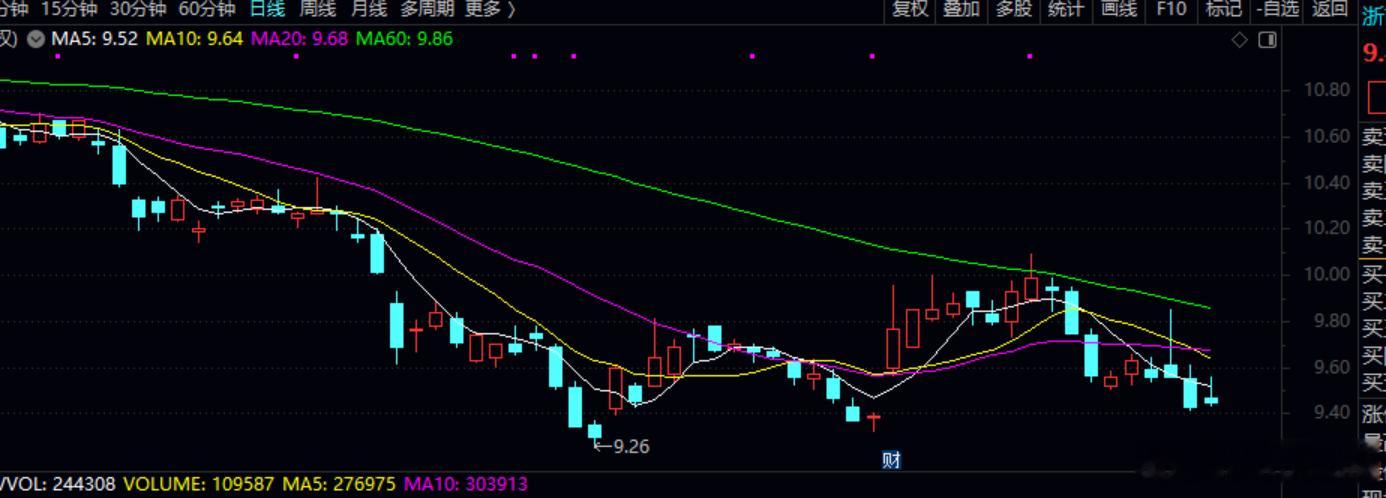Switch to the 60分钟 chart period
Image resolution: width=1386 pixels, height=498 pixels.
tap(206, 9)
